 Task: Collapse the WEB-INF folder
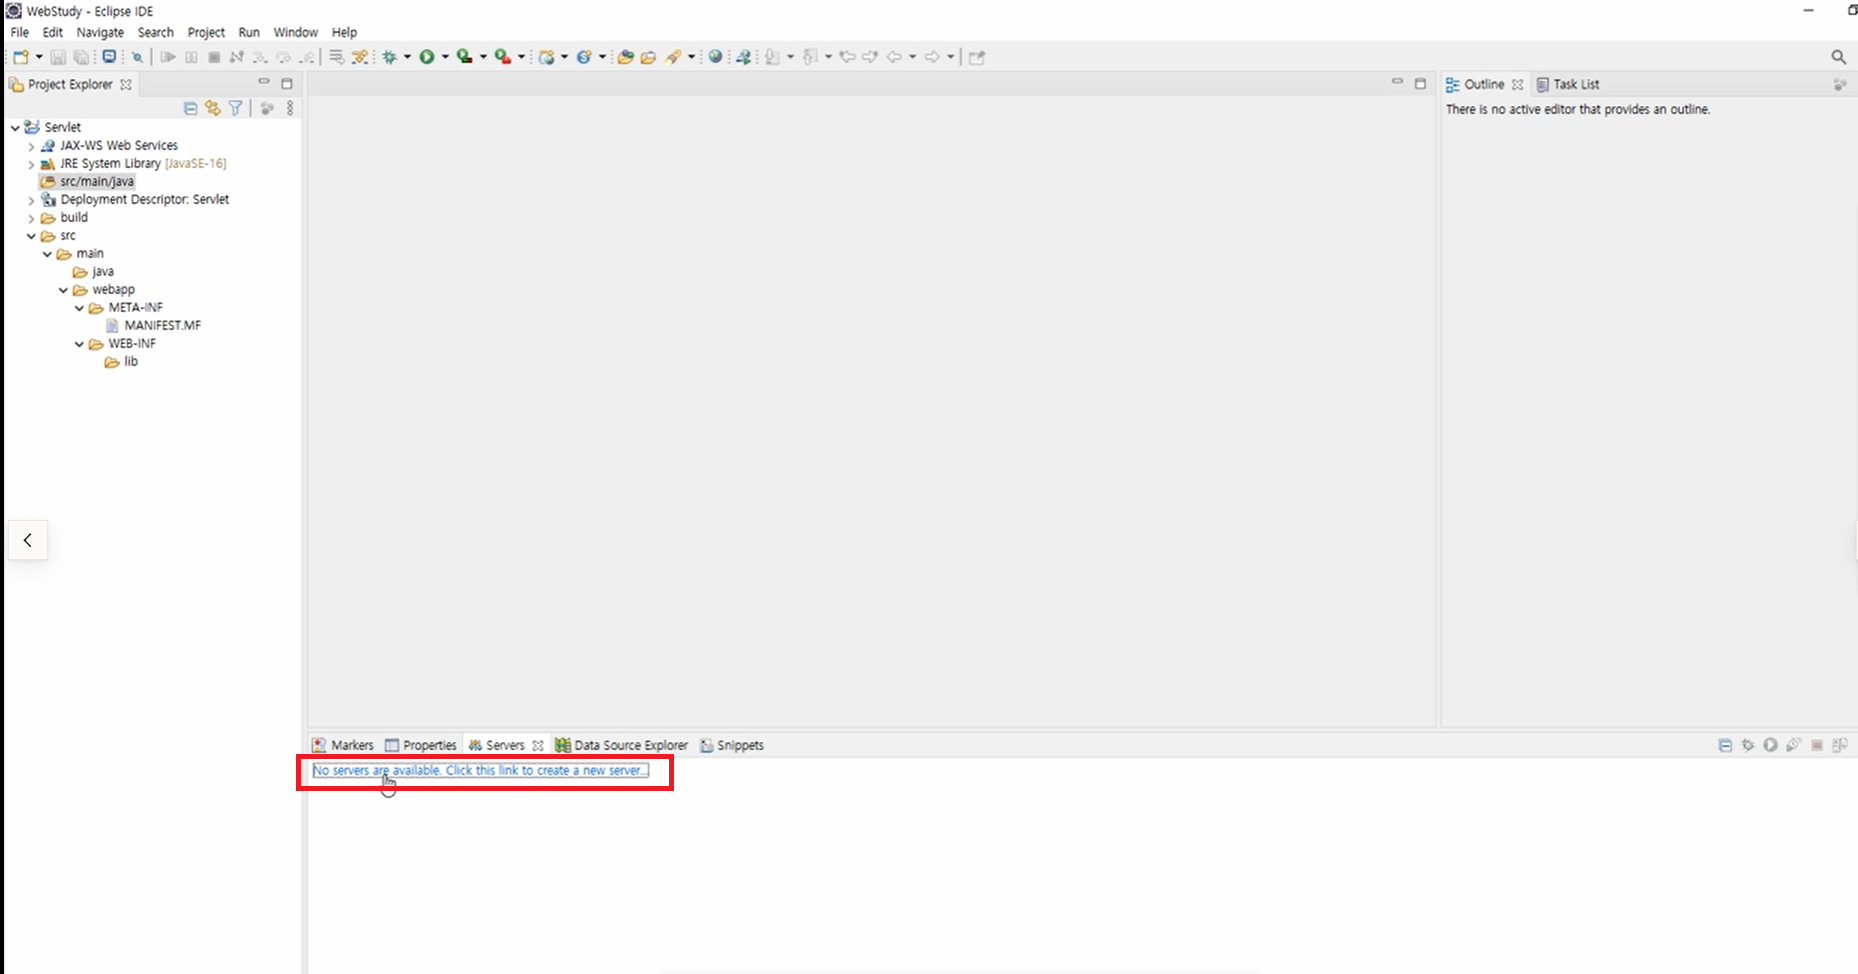point(79,344)
